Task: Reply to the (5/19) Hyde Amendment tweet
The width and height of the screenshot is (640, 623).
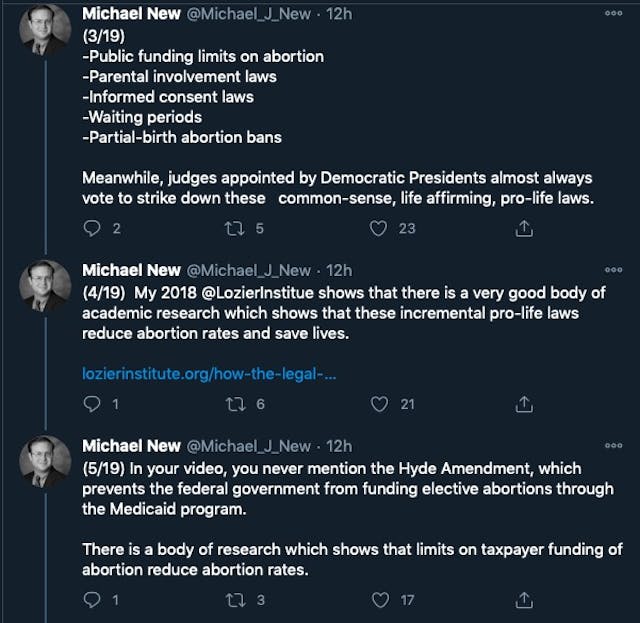Action: pos(92,600)
